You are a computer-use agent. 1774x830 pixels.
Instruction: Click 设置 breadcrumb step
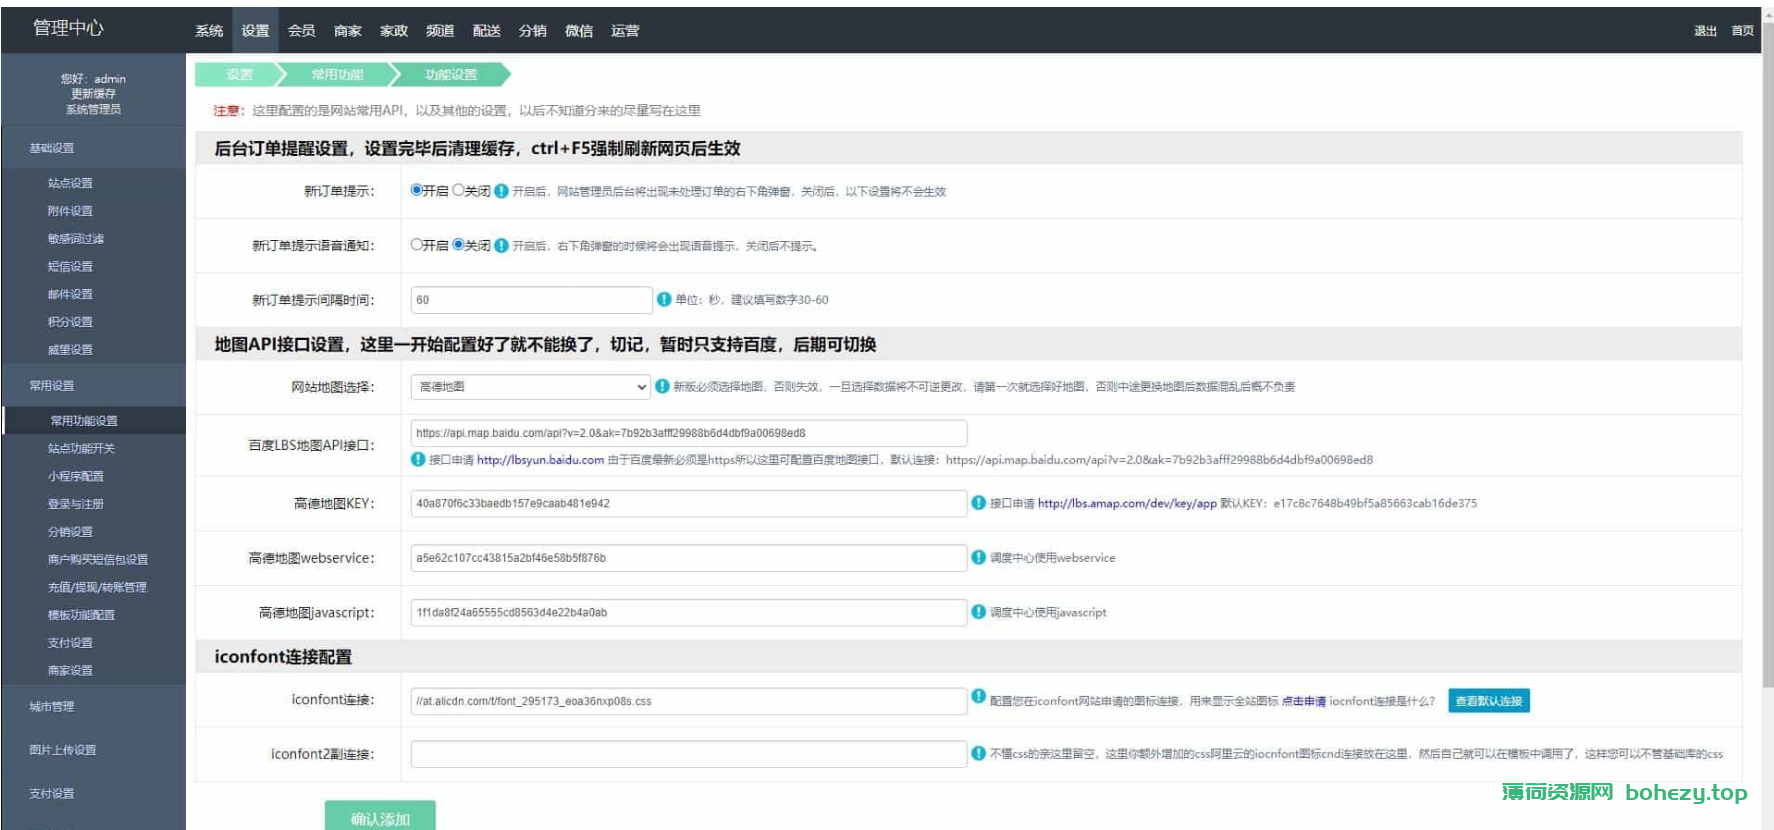[239, 74]
